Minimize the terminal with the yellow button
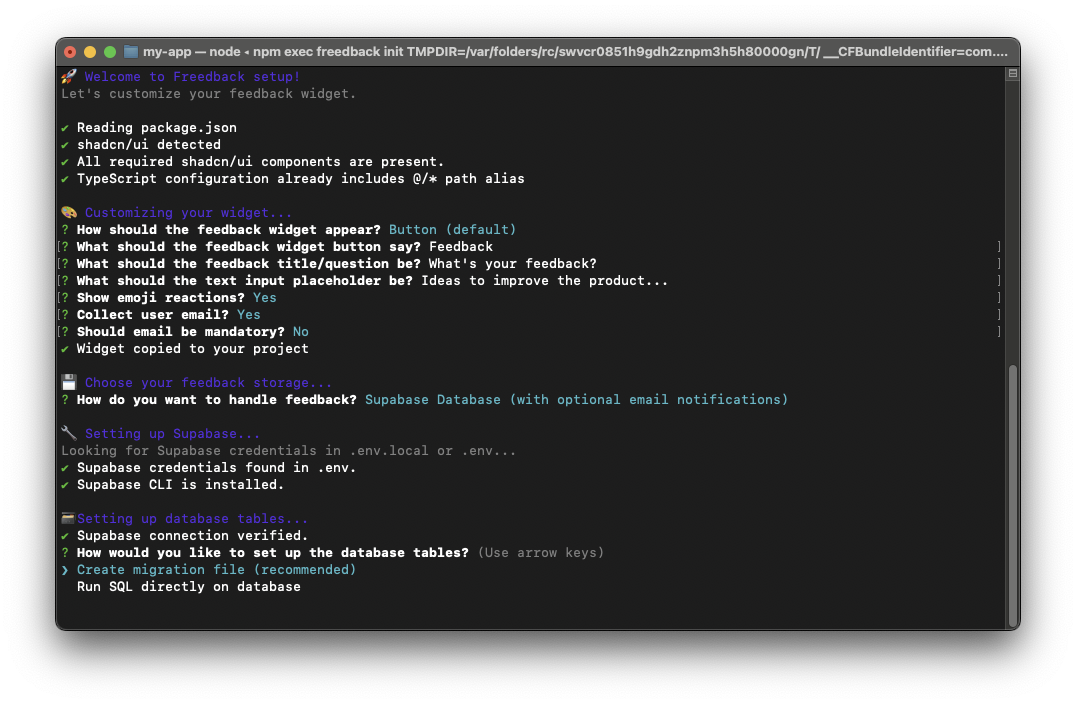This screenshot has height=704, width=1076. (x=90, y=51)
